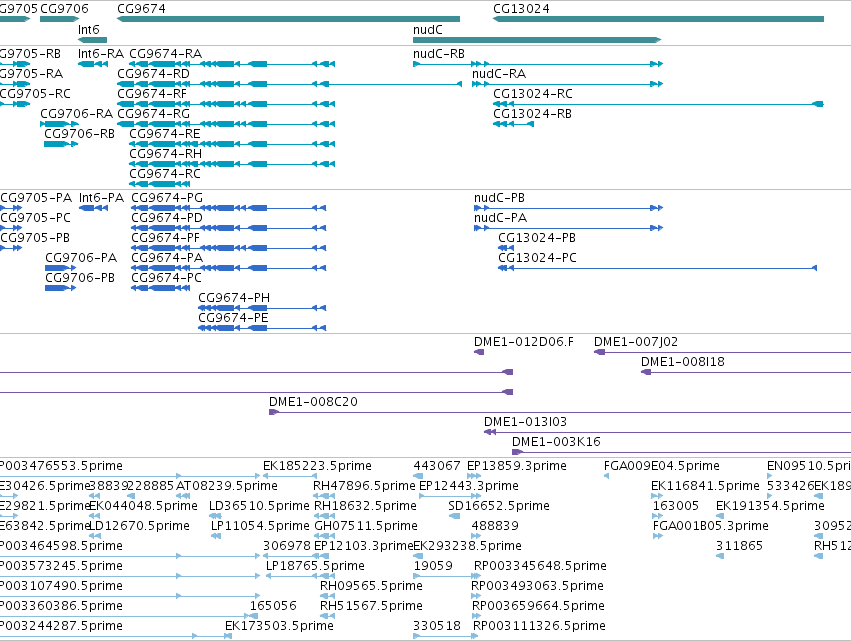Click the Int6-PA protein label
The width and height of the screenshot is (851, 641).
pos(101,198)
